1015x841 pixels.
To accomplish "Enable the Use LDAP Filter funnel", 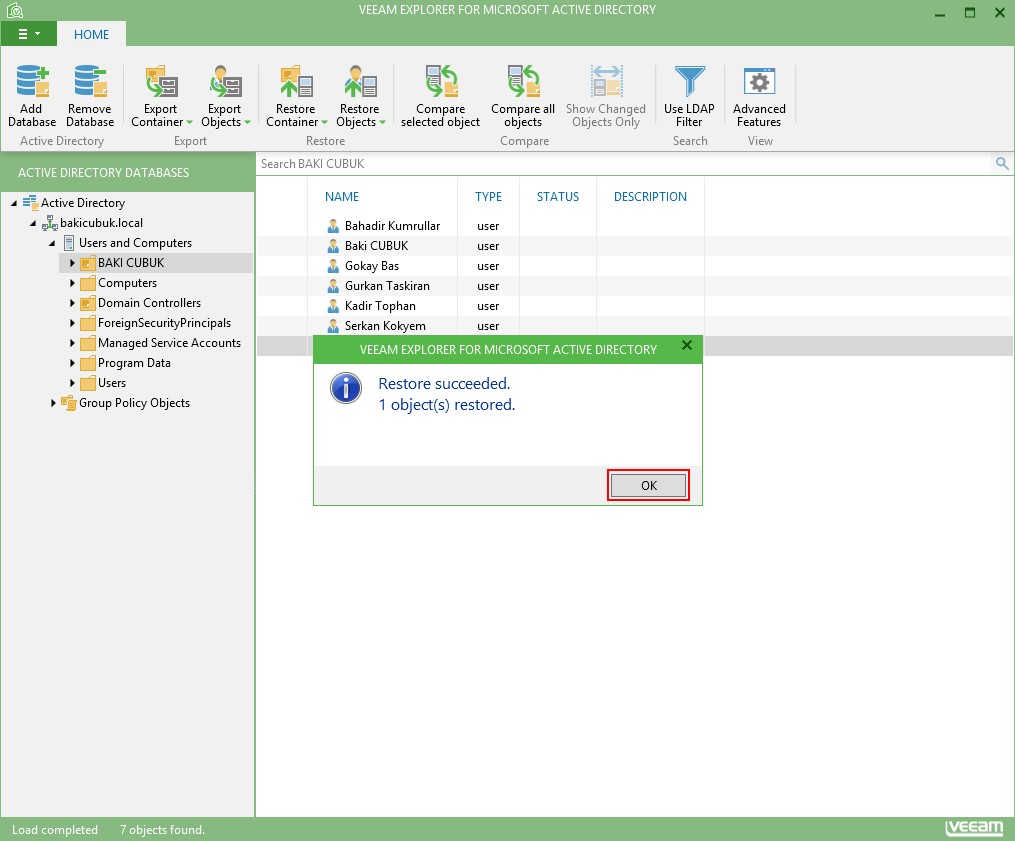I will pyautogui.click(x=689, y=81).
